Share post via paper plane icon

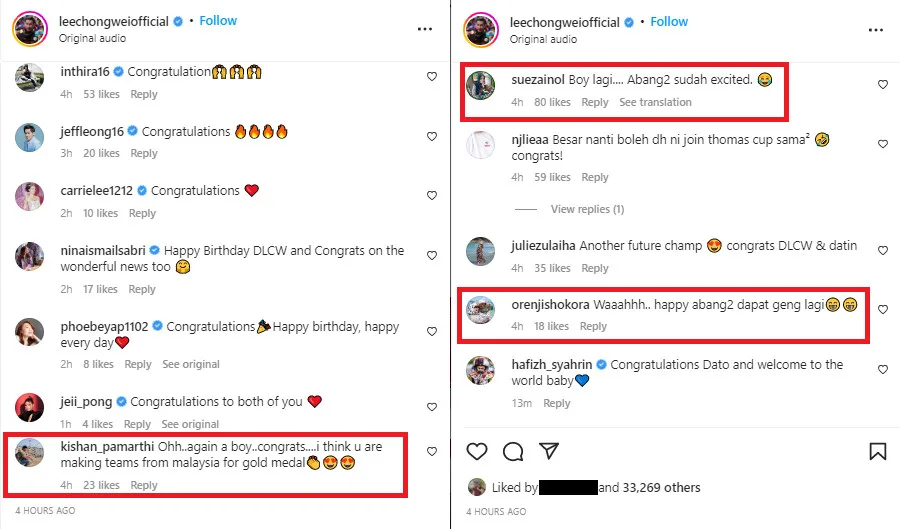[x=548, y=451]
